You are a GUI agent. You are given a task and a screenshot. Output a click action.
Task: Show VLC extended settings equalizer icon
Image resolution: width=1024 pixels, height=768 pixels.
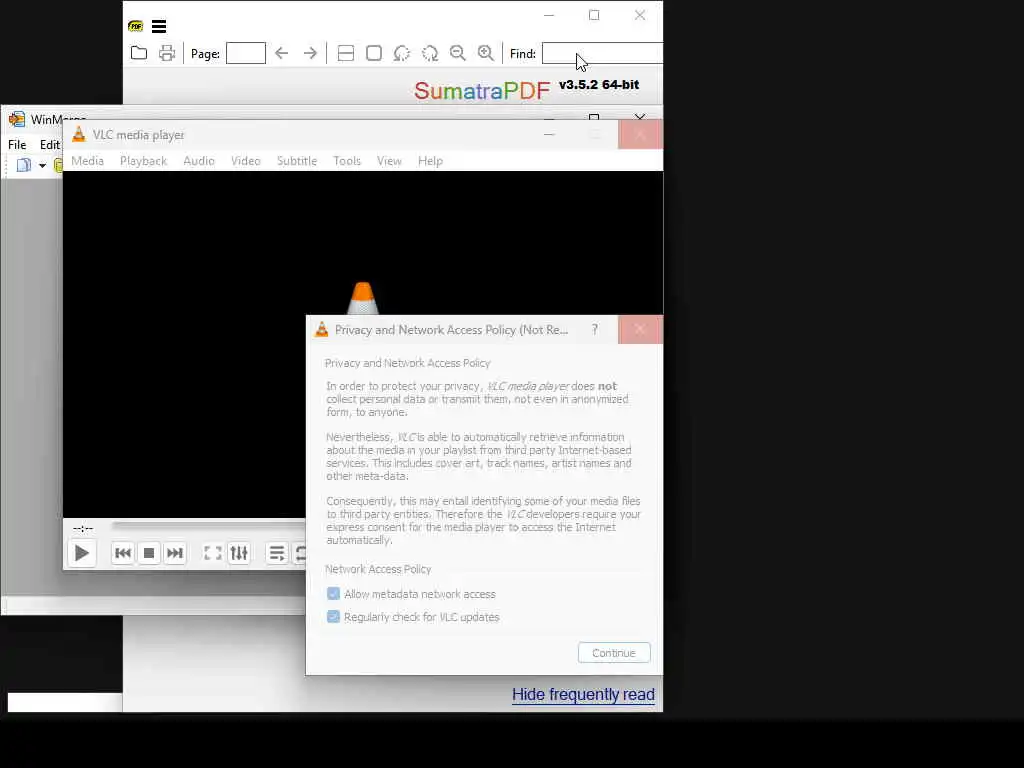[239, 553]
